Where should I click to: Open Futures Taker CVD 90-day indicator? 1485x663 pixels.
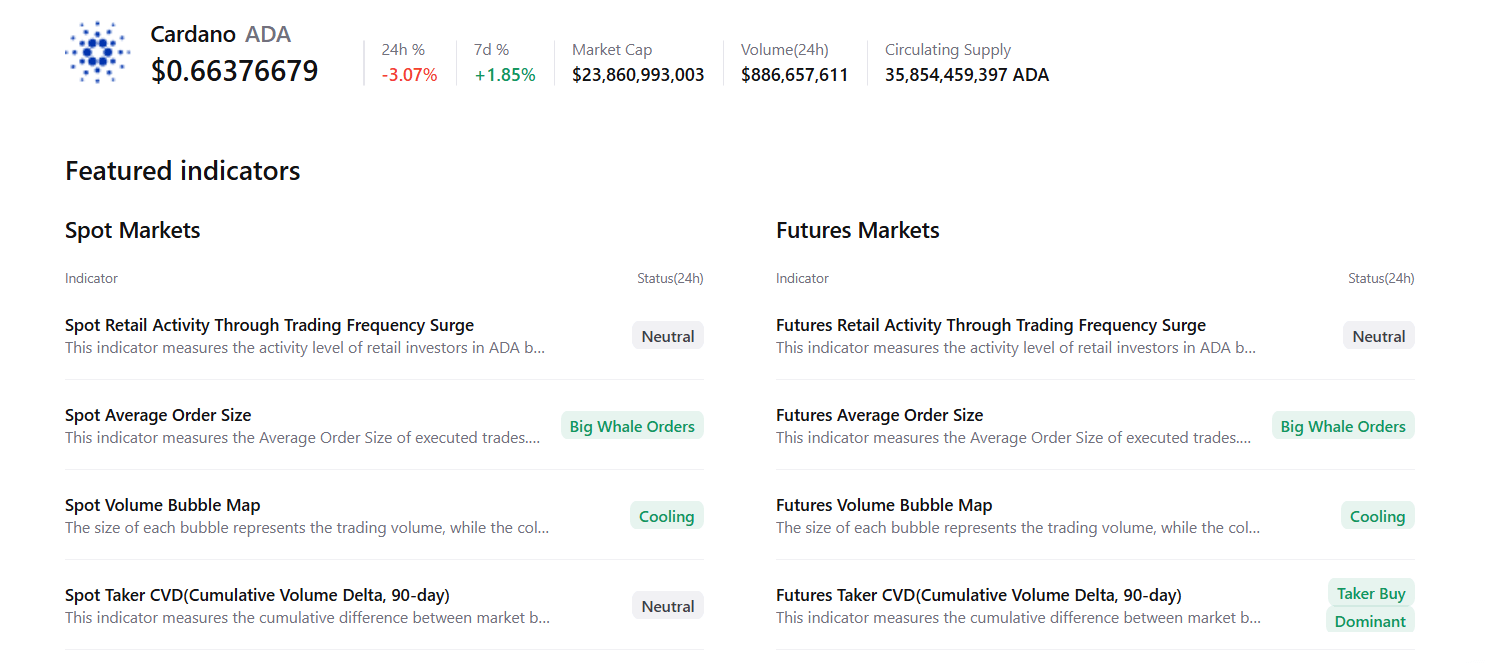coord(978,595)
